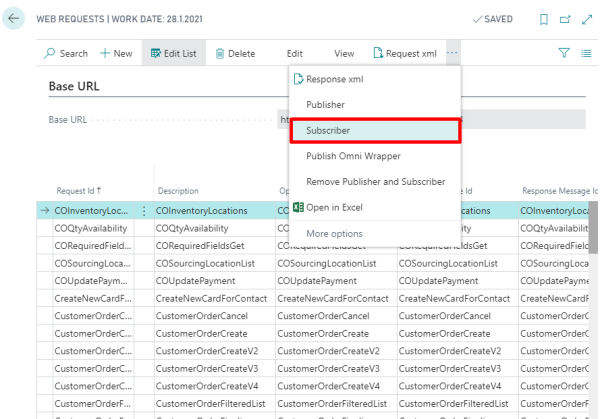Click the expand to full screen icon
Viewport: 602px width, 419px height.
coord(587,19)
